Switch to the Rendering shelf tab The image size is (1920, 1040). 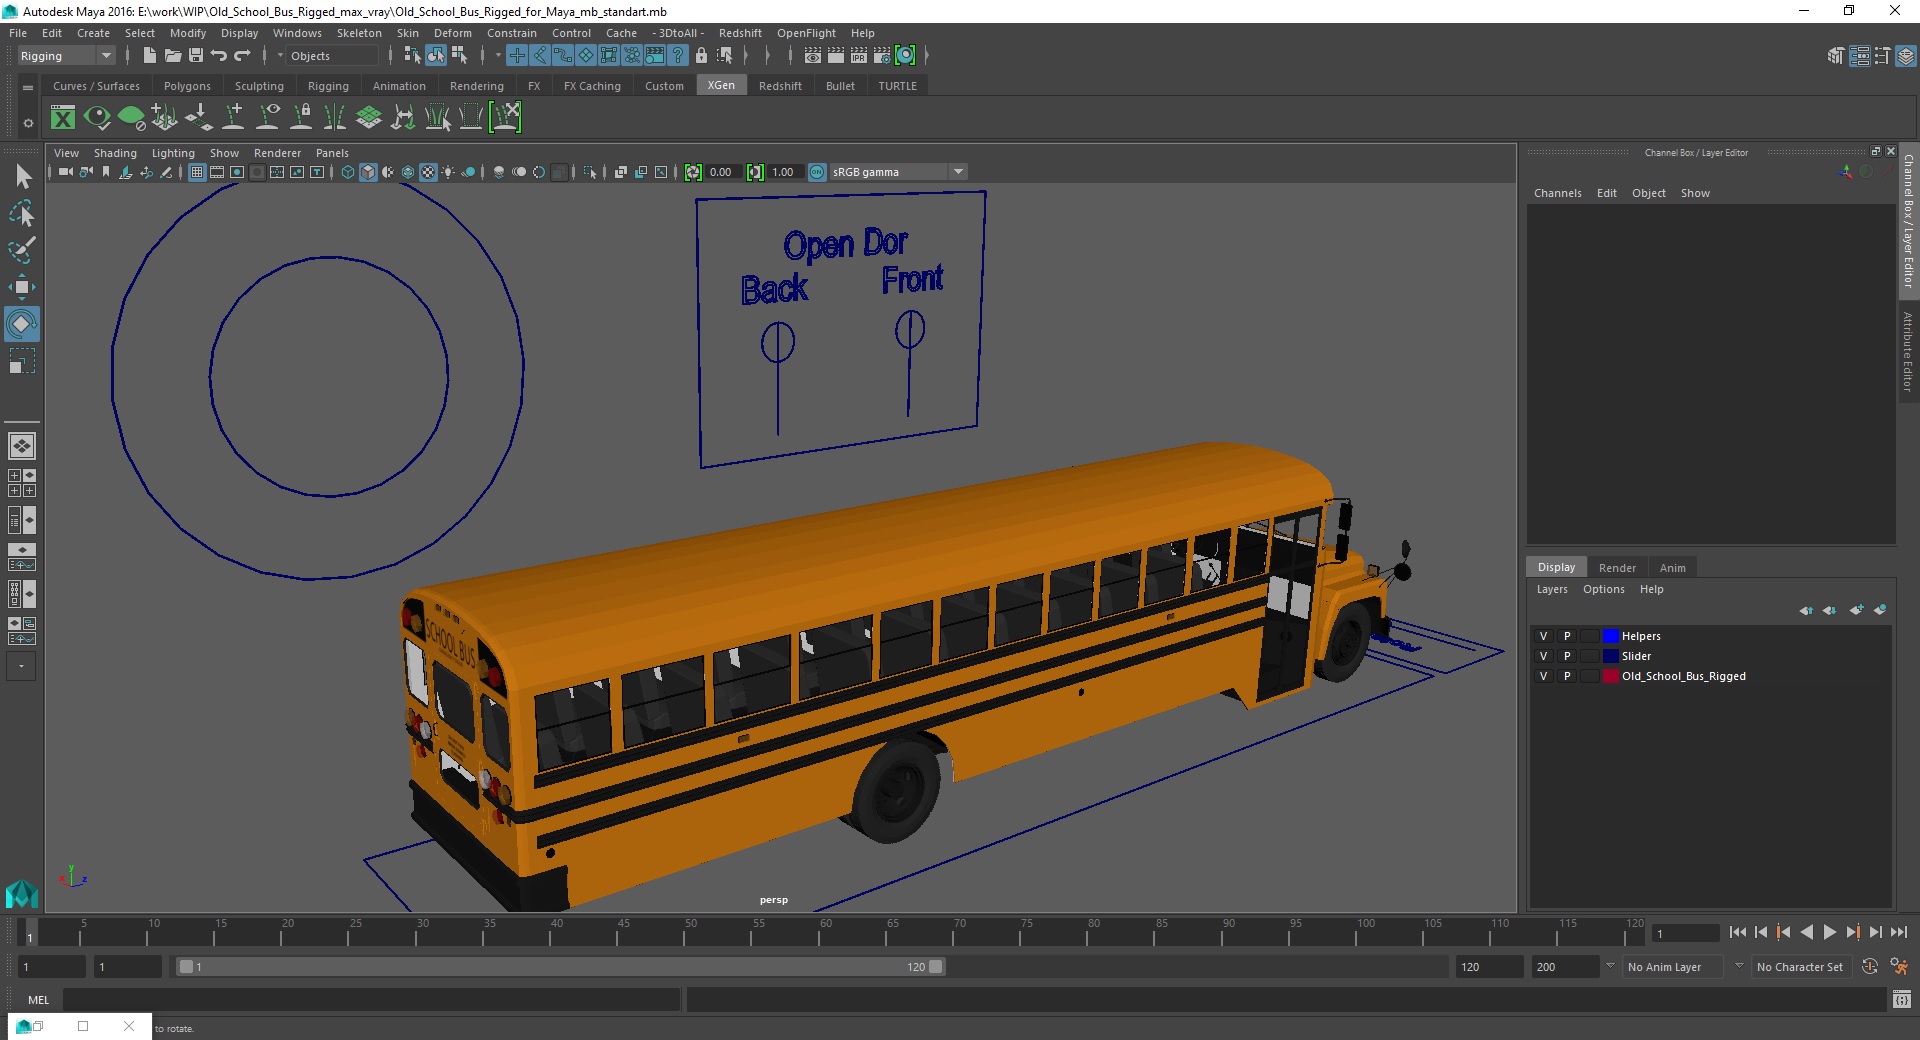(x=476, y=86)
